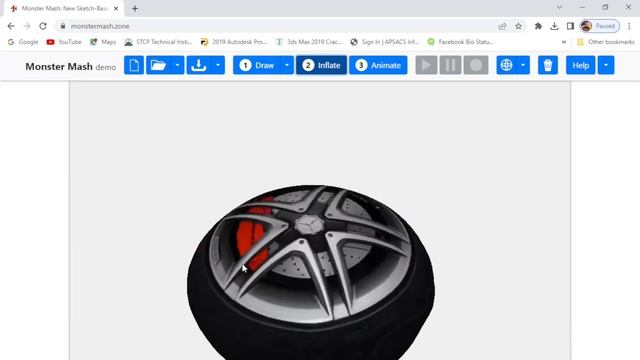Reload the page
The height and width of the screenshot is (360, 640).
pos(43,26)
